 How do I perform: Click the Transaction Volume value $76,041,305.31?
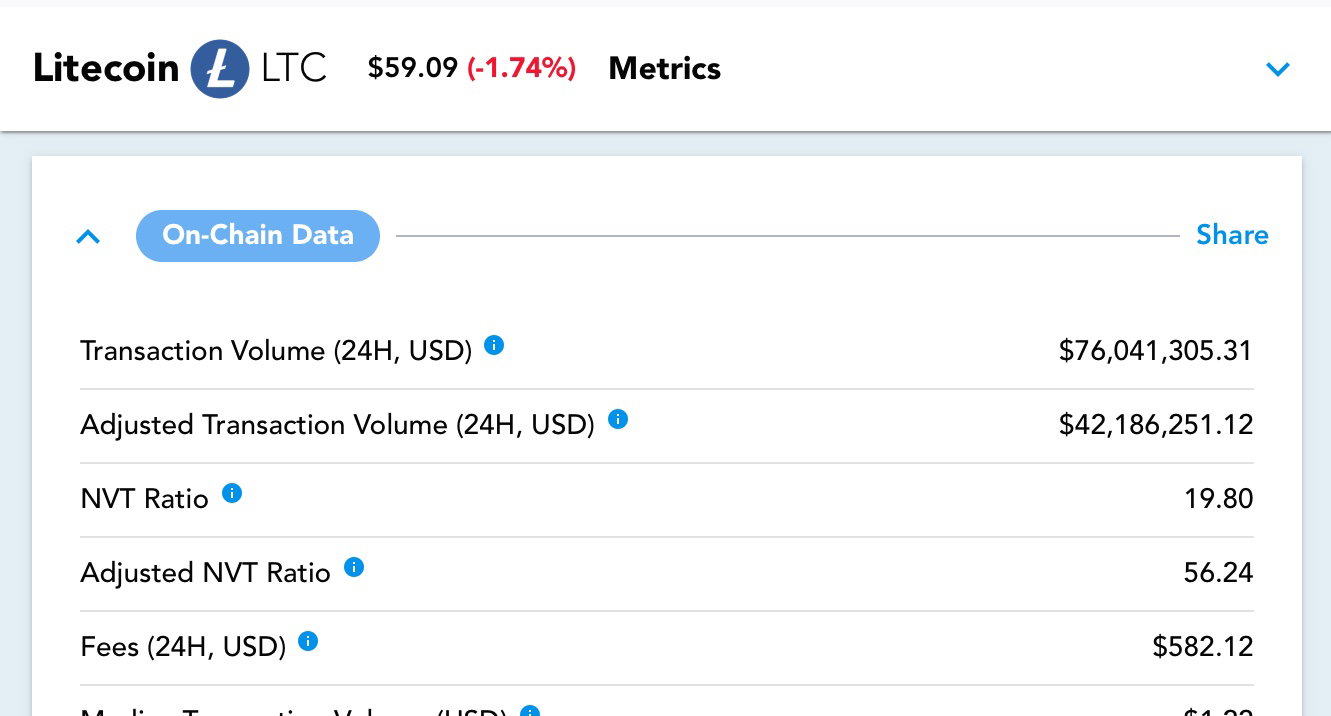(x=1156, y=351)
